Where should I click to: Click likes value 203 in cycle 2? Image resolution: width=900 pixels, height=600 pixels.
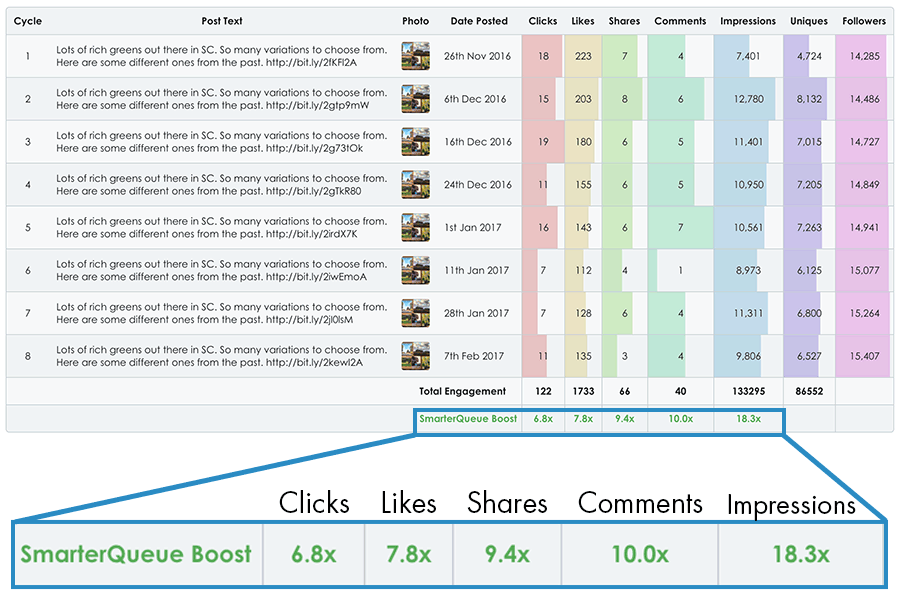(x=583, y=99)
